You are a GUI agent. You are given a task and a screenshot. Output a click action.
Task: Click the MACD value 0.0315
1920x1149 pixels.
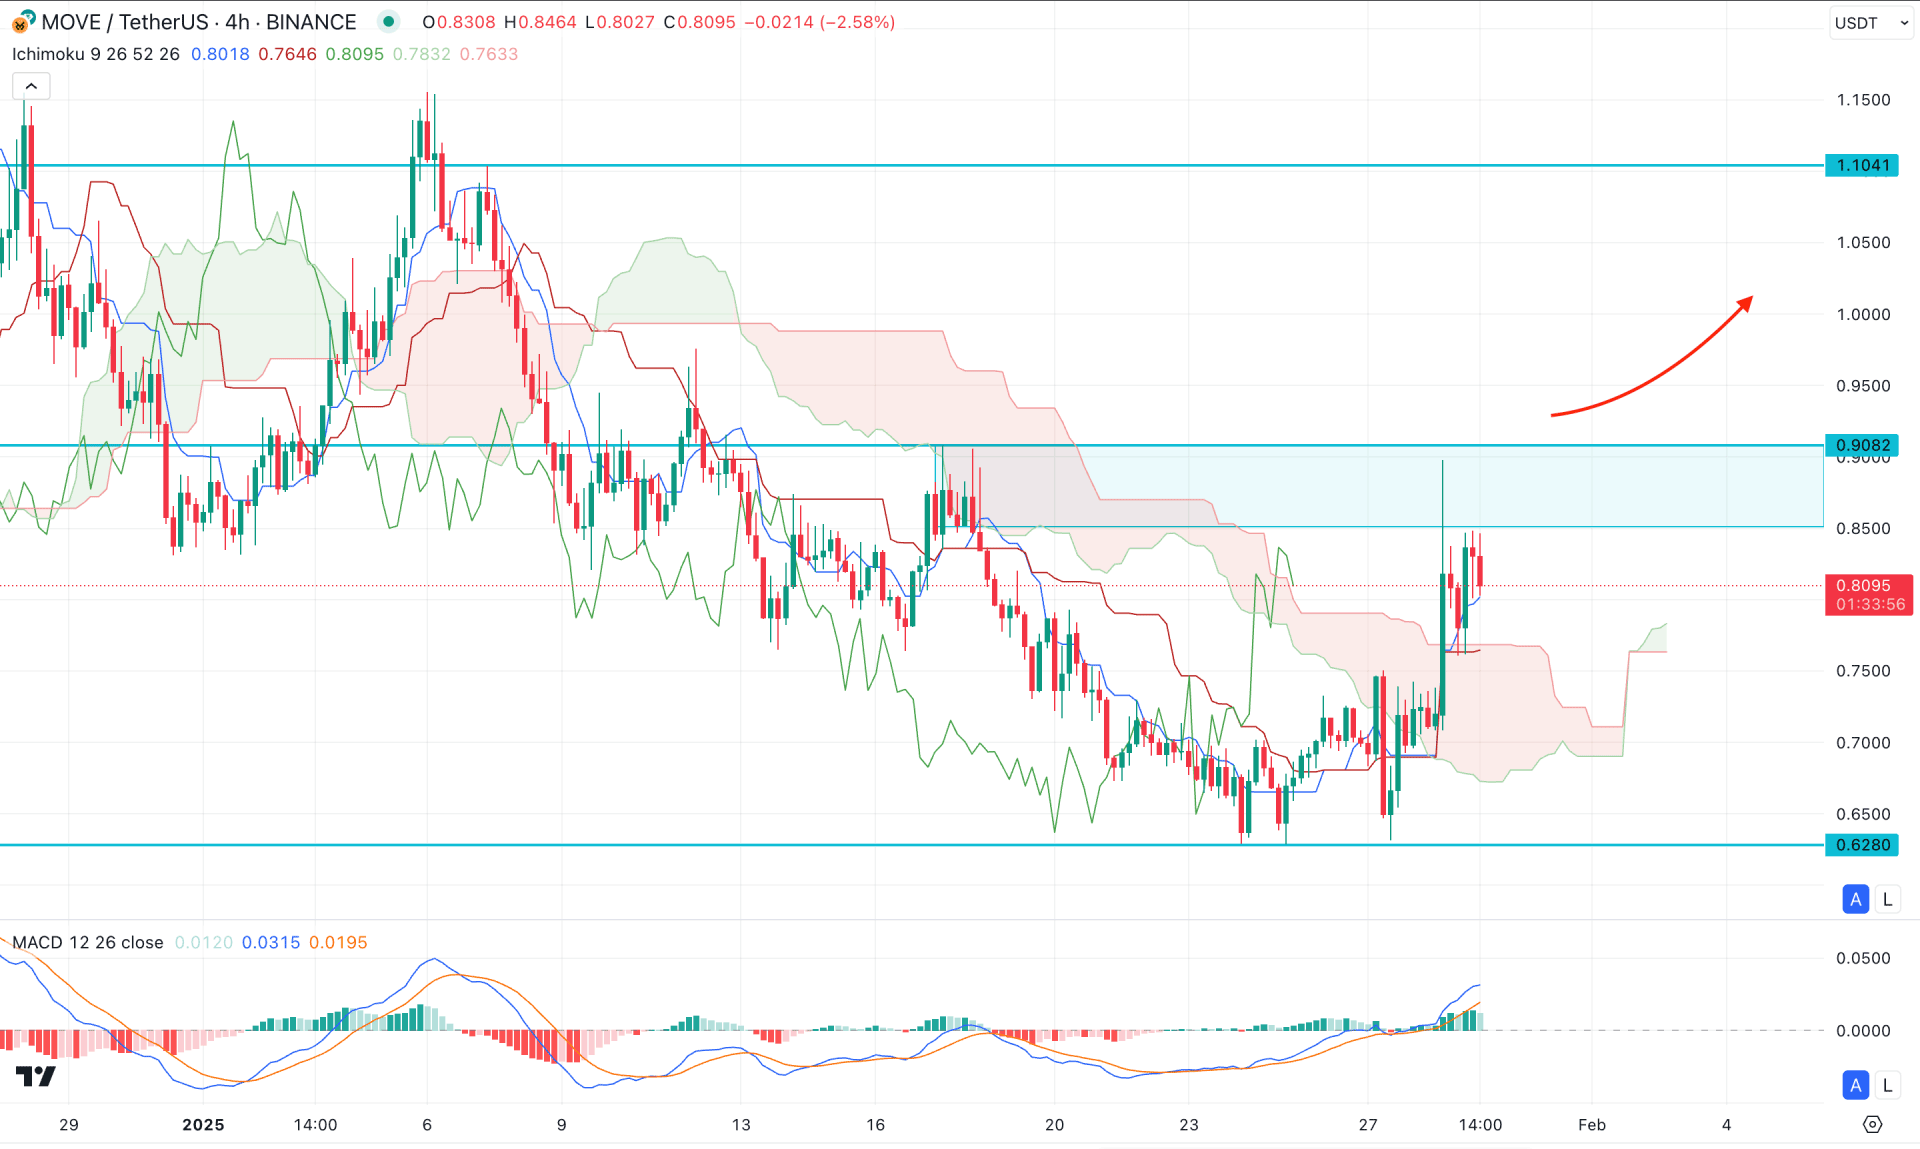(271, 942)
